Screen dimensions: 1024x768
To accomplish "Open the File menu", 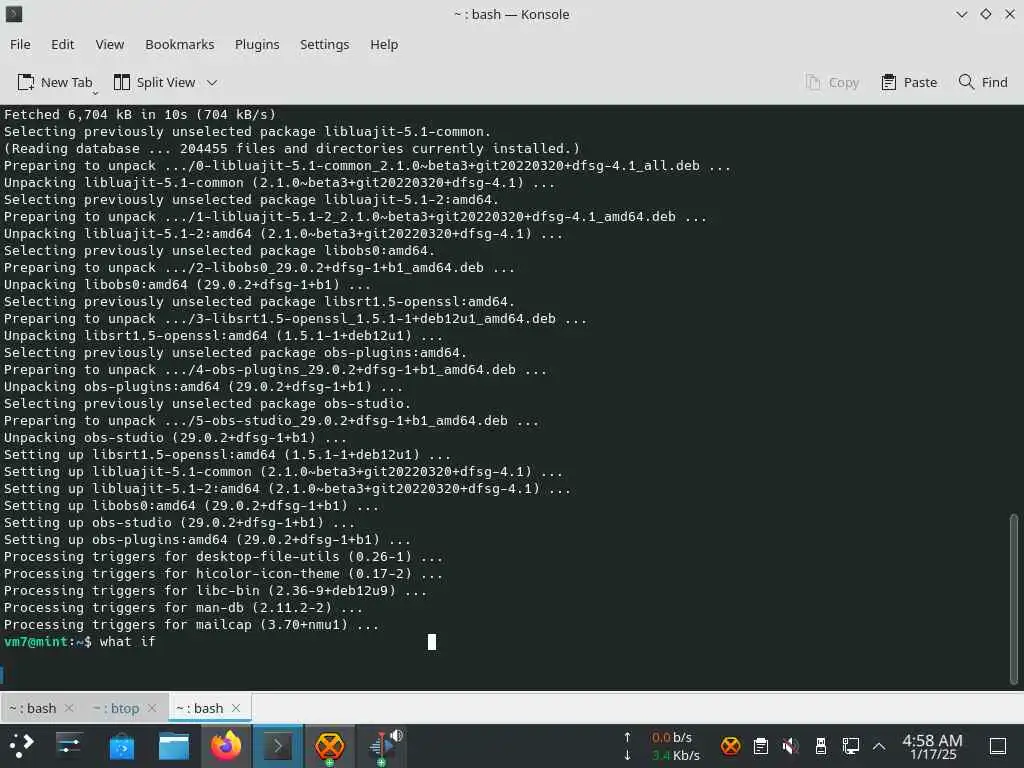I will click(x=20, y=44).
